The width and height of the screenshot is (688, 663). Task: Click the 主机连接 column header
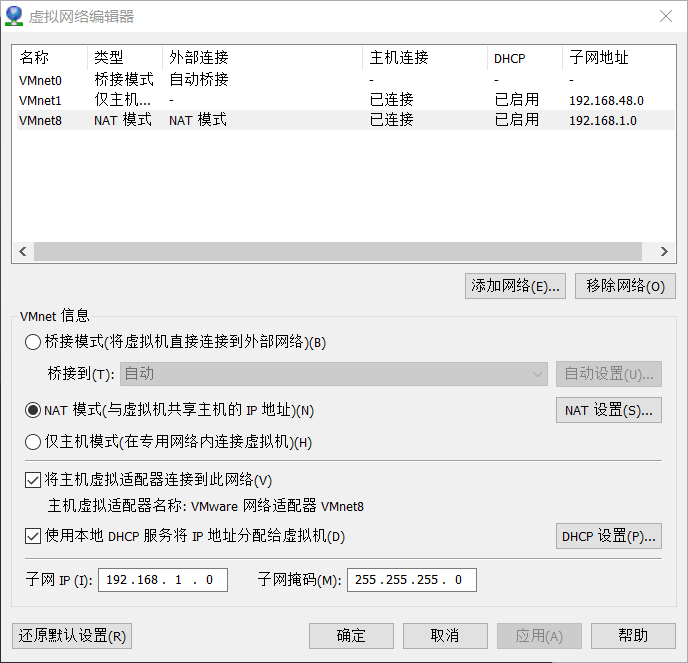tap(425, 57)
